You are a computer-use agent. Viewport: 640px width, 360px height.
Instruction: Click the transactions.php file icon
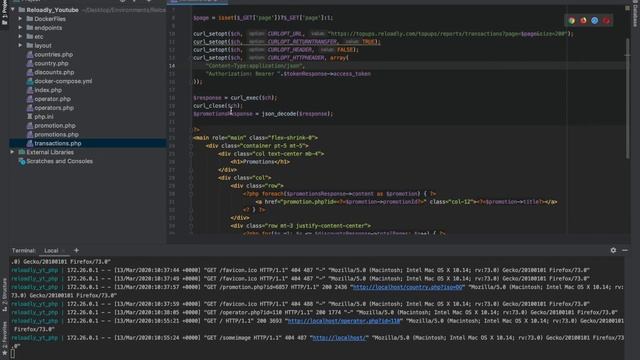30,143
